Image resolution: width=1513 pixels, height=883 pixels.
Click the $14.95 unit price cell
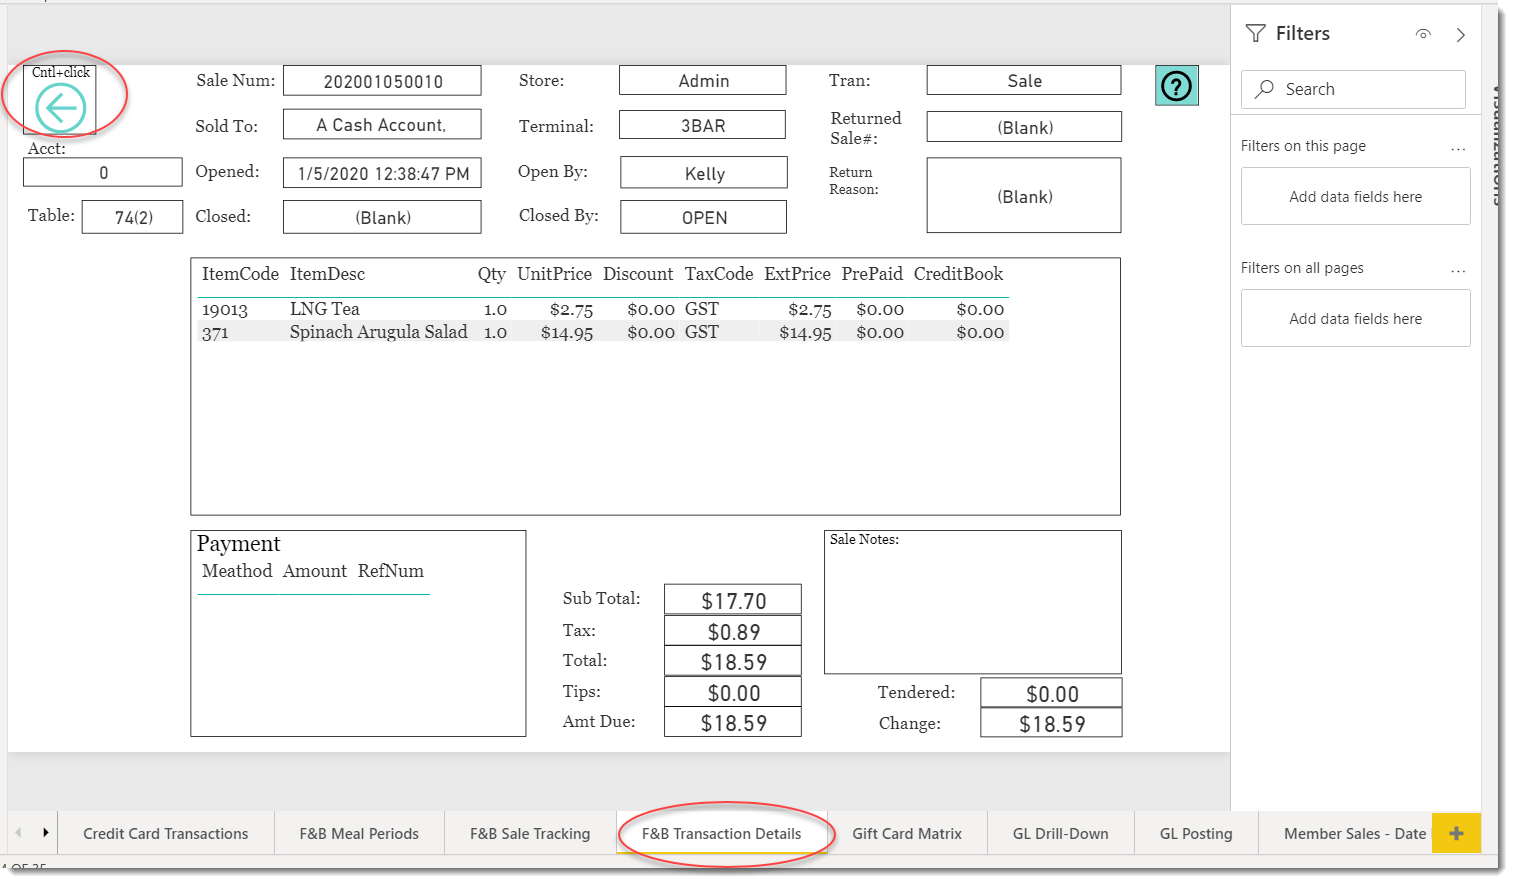coord(567,333)
